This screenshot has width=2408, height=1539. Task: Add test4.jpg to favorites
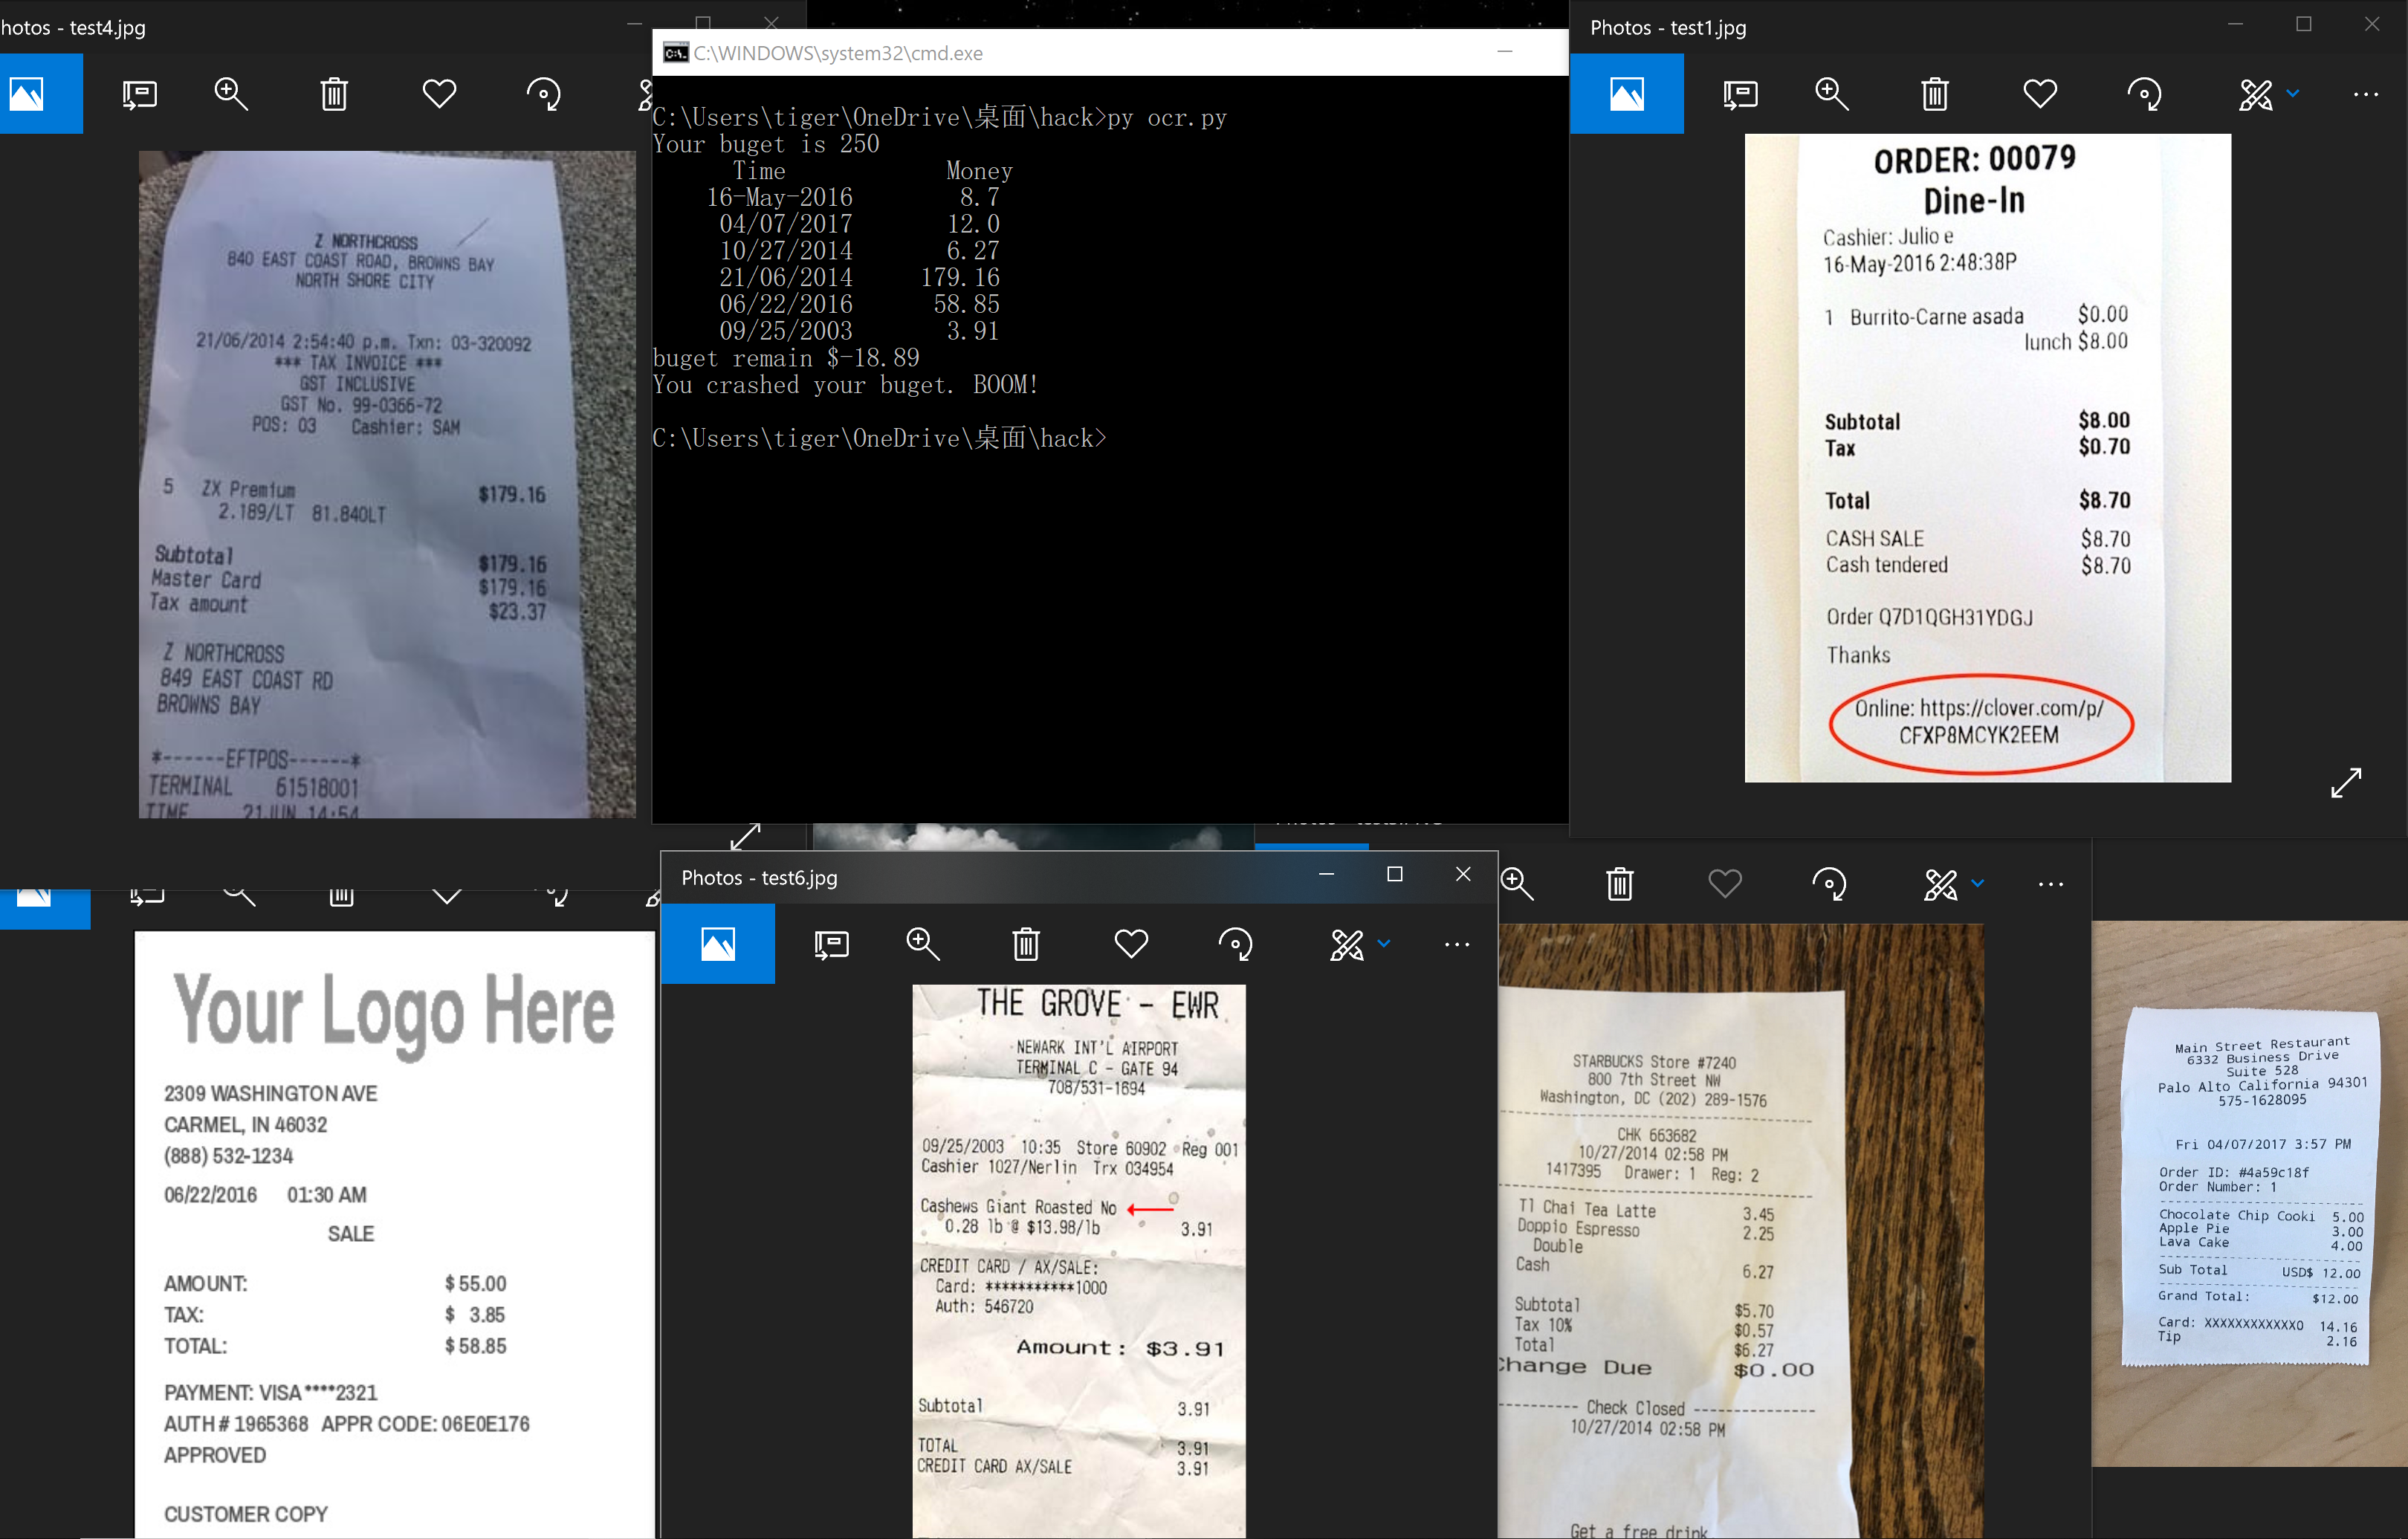[439, 94]
